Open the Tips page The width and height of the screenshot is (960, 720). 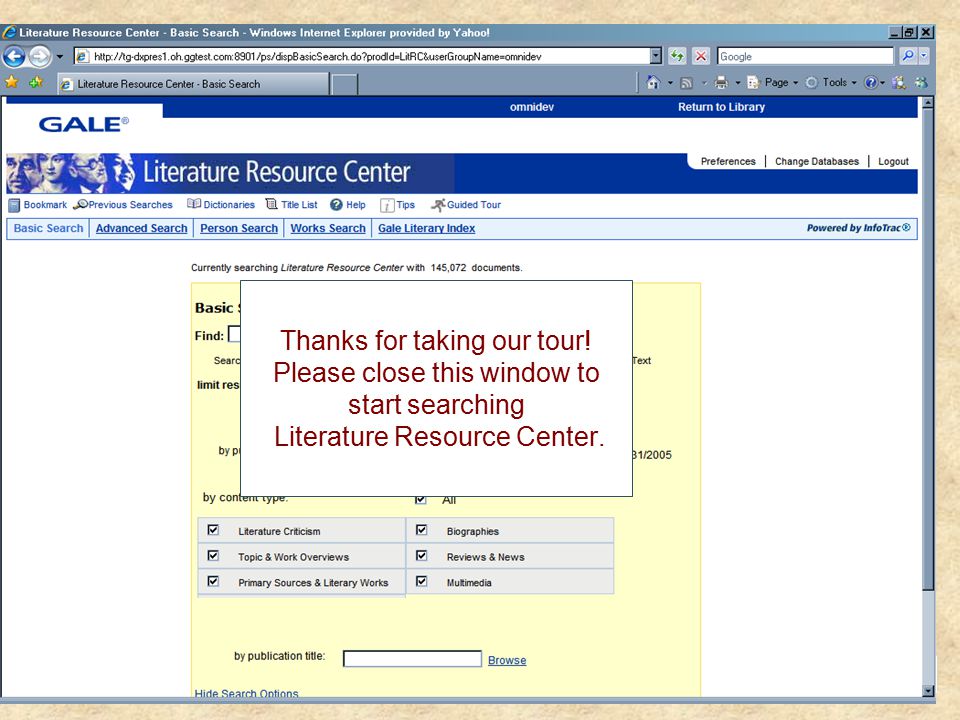pyautogui.click(x=397, y=205)
